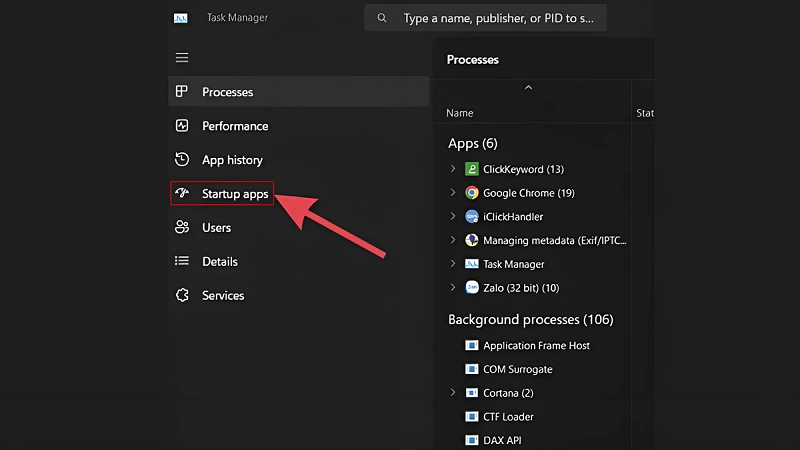Click the Name column header

[x=460, y=113]
